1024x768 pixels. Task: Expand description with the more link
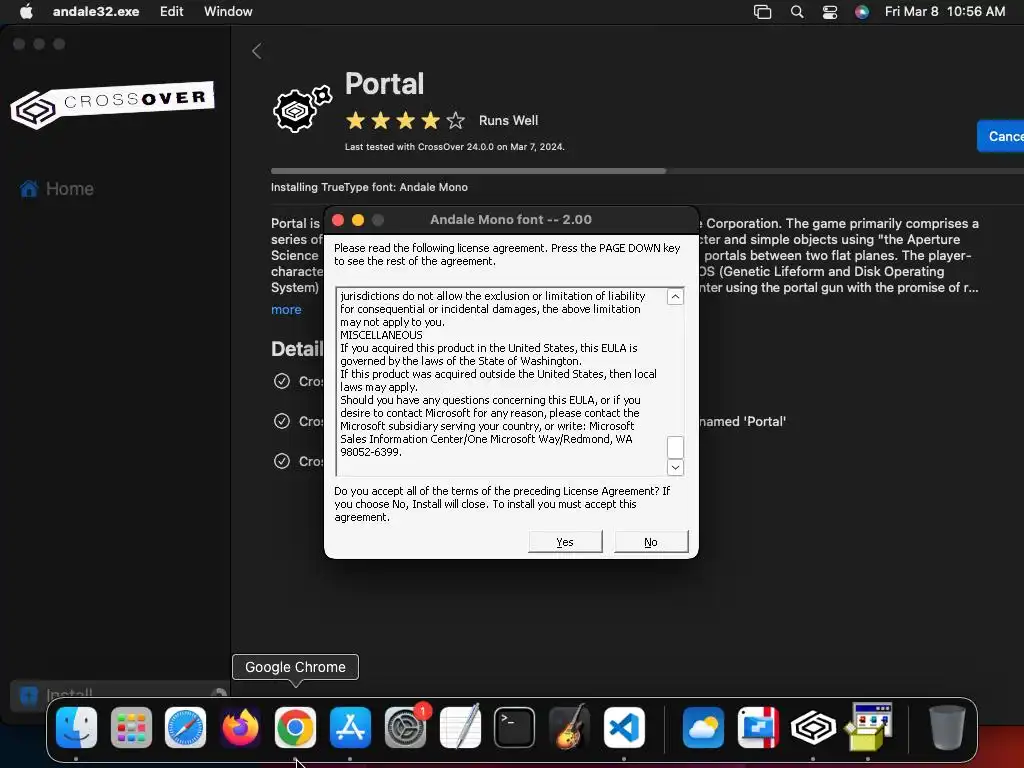tap(286, 310)
